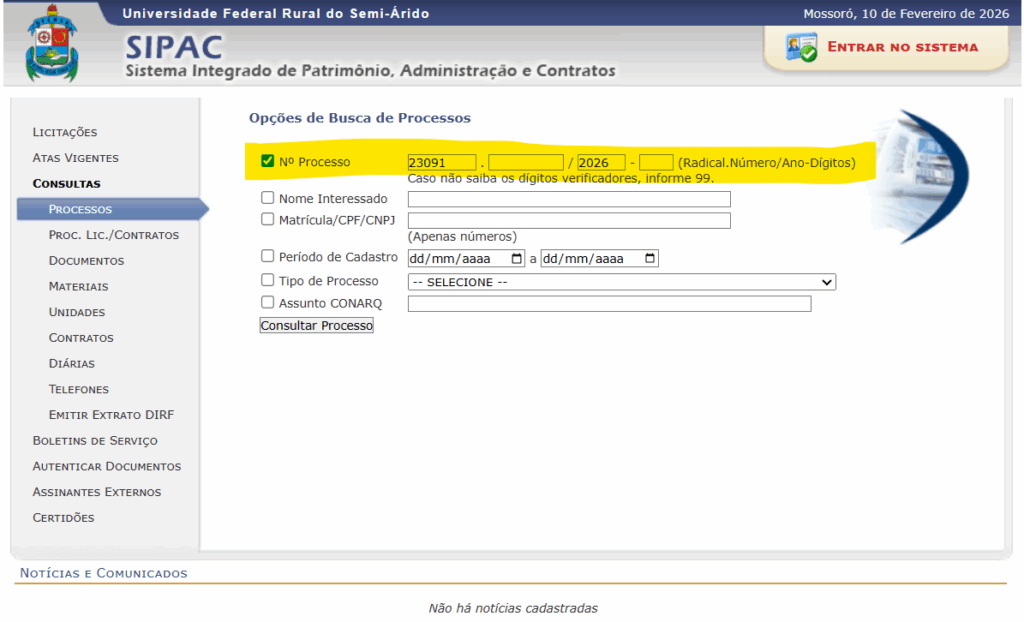
Task: Check the Matrícula/CPF/CNPJ checkbox
Action: 267,219
